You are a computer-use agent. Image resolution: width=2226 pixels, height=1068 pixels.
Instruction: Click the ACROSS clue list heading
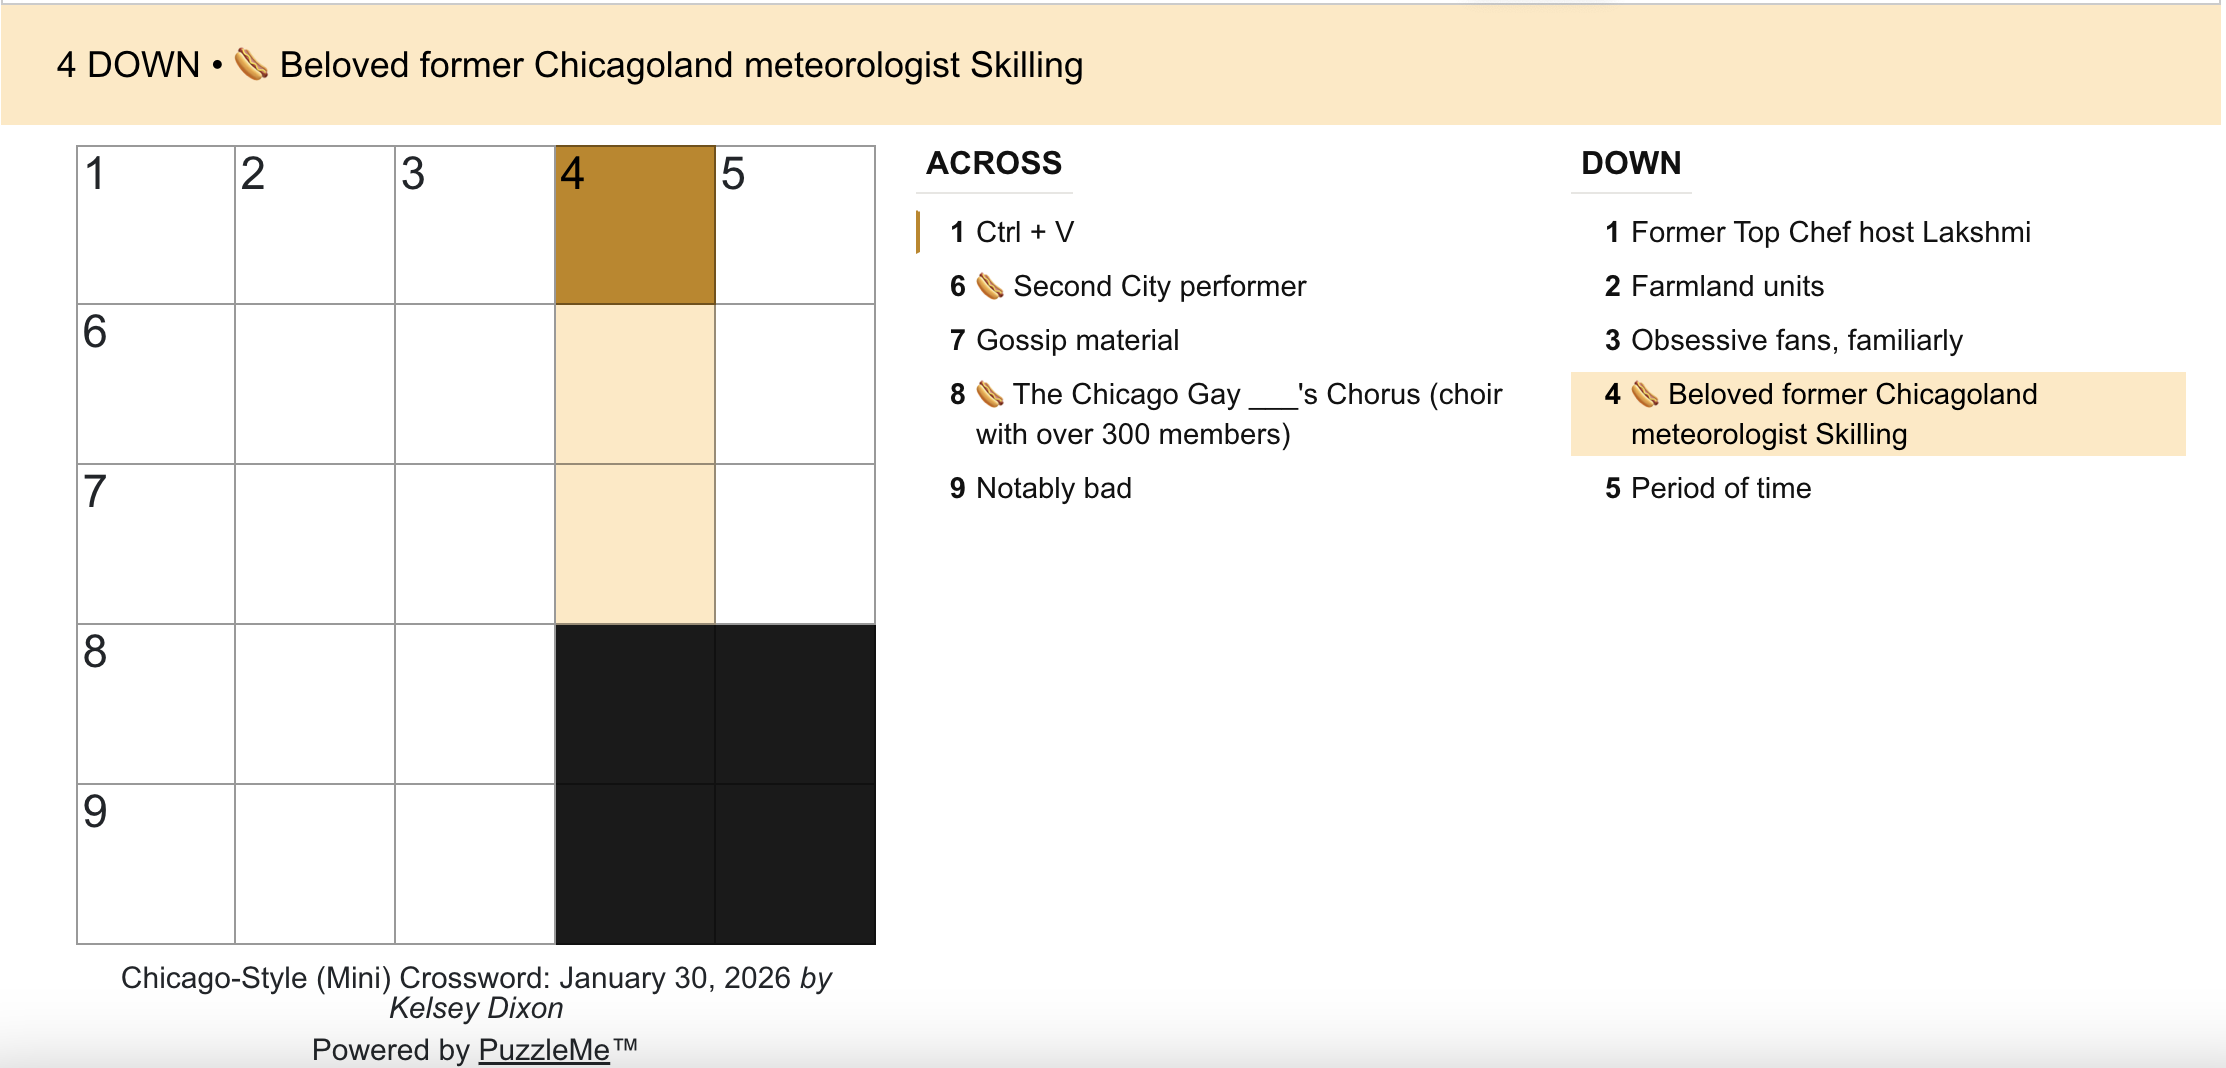[994, 163]
